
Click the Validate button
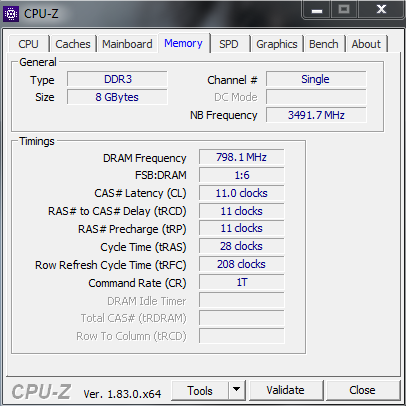pyautogui.click(x=285, y=390)
